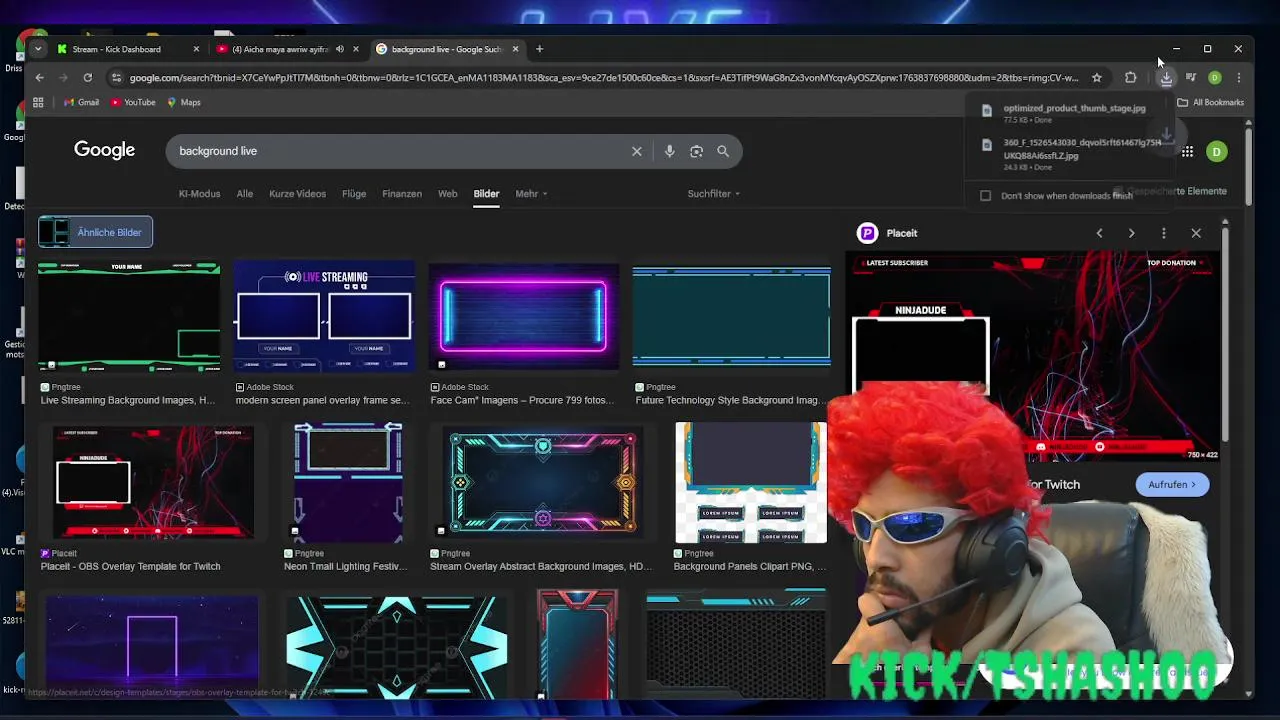The height and width of the screenshot is (720, 1280).
Task: Open the All Bookmarks folder
Action: (1211, 102)
